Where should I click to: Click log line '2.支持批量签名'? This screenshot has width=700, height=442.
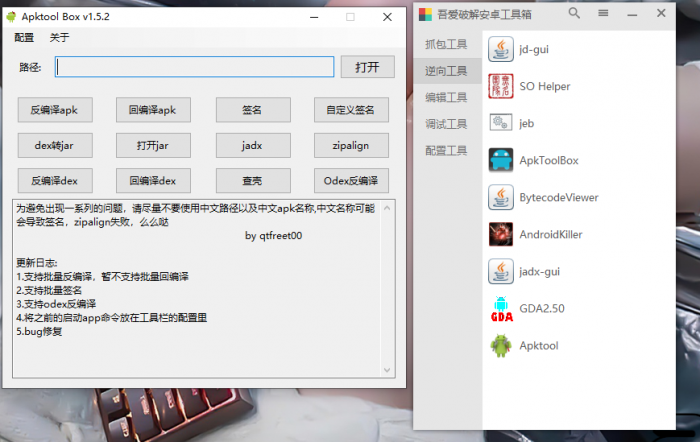pyautogui.click(x=49, y=291)
